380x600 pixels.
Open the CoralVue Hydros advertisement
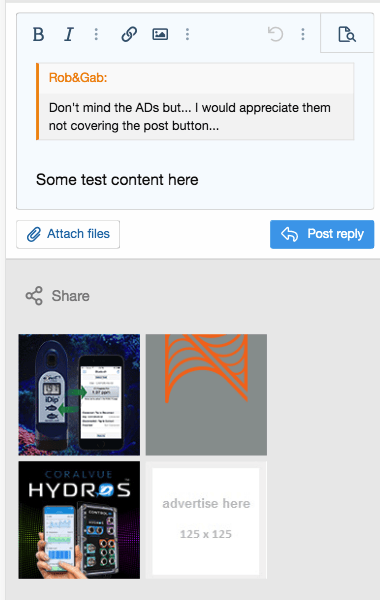79,520
